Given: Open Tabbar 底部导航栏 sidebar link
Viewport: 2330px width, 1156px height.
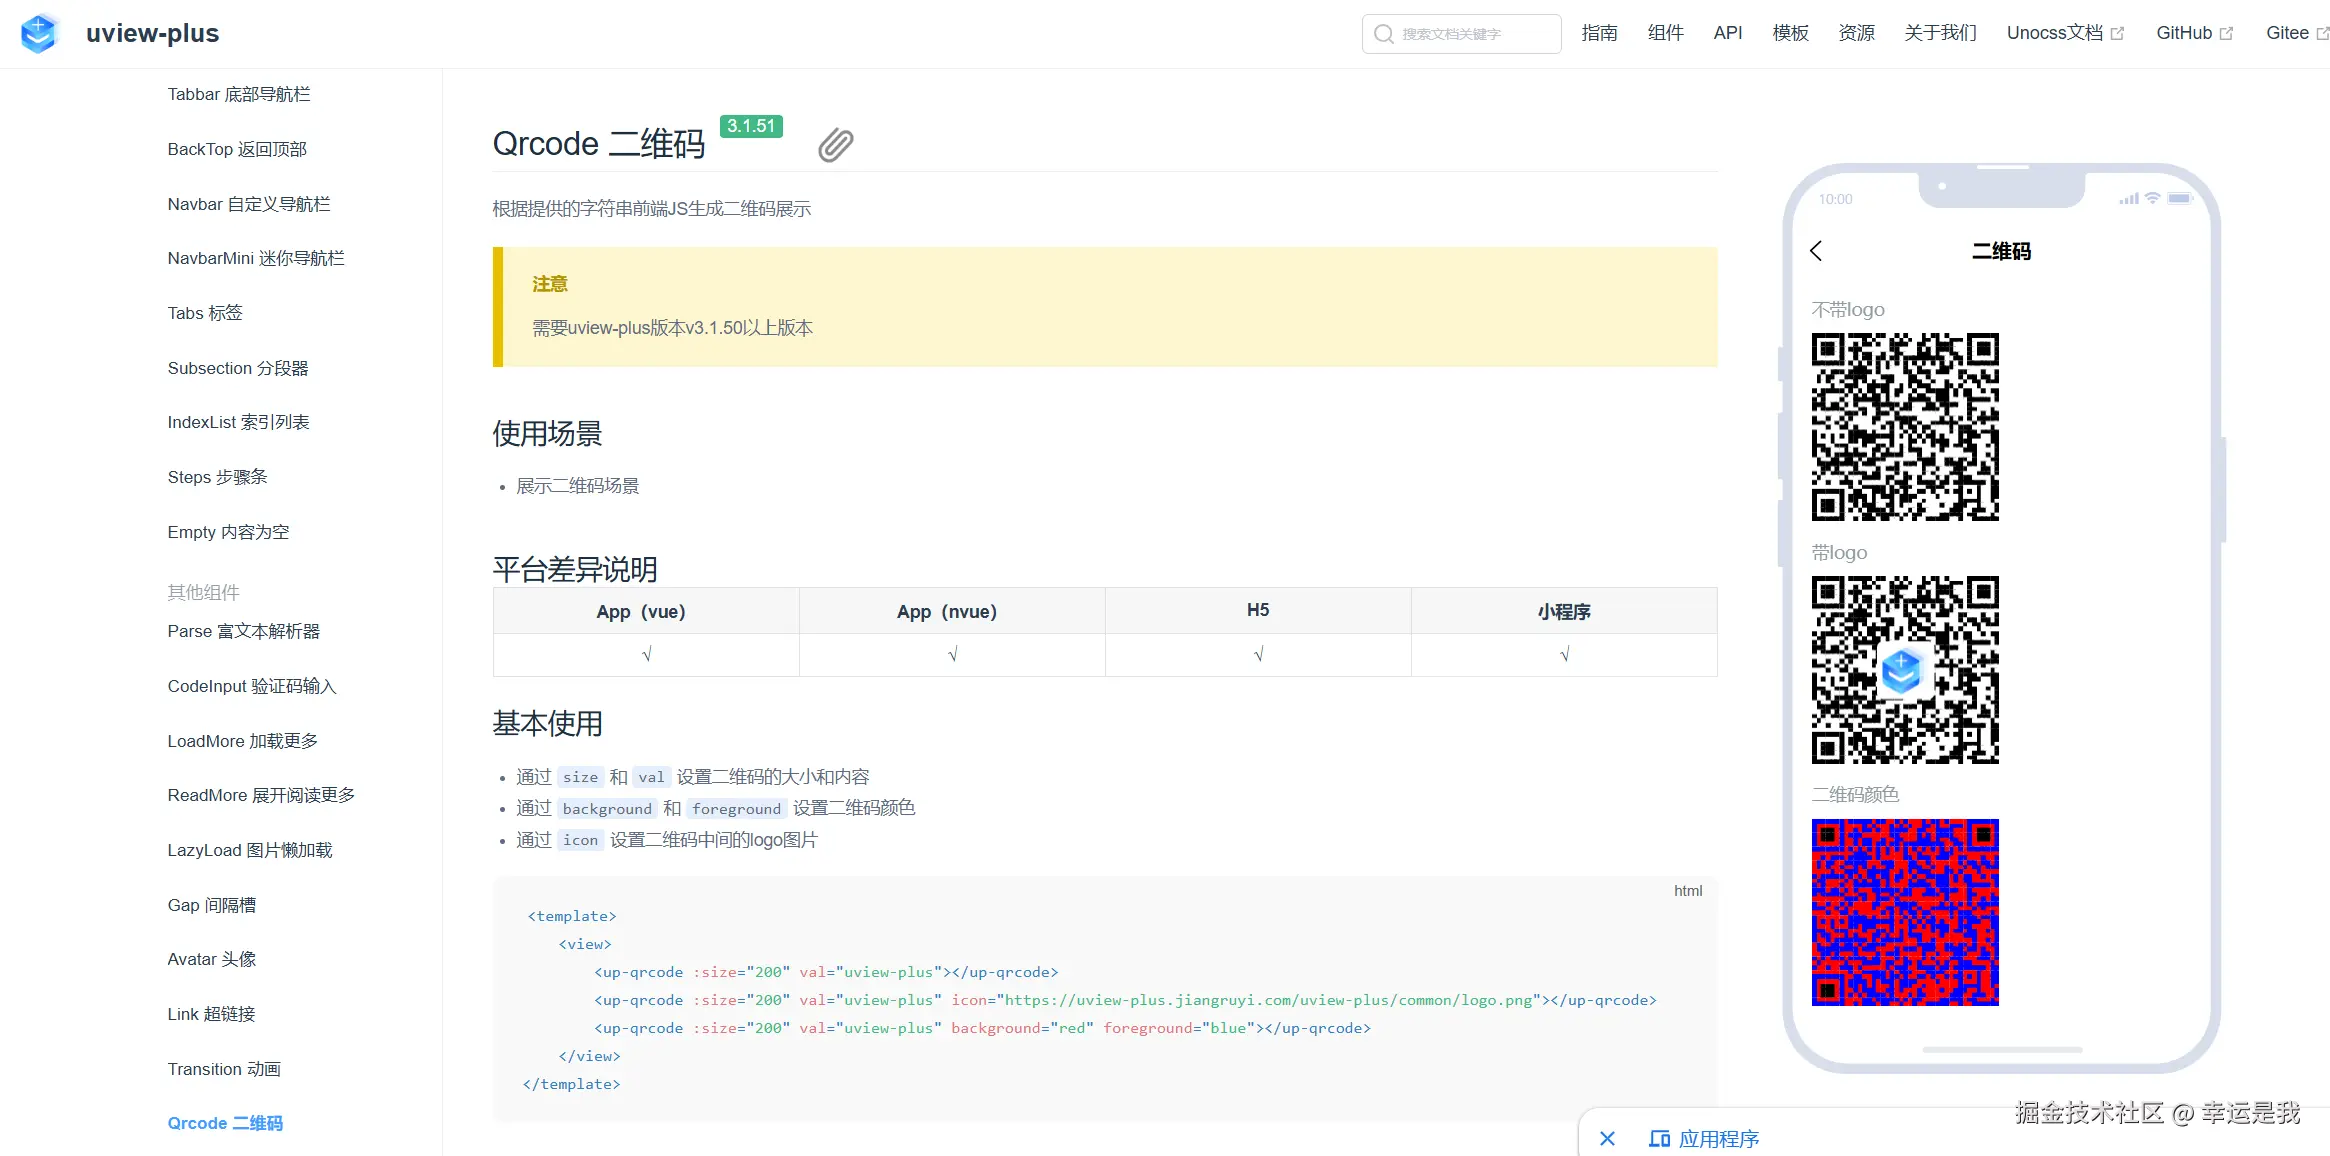Looking at the screenshot, I should (x=239, y=94).
